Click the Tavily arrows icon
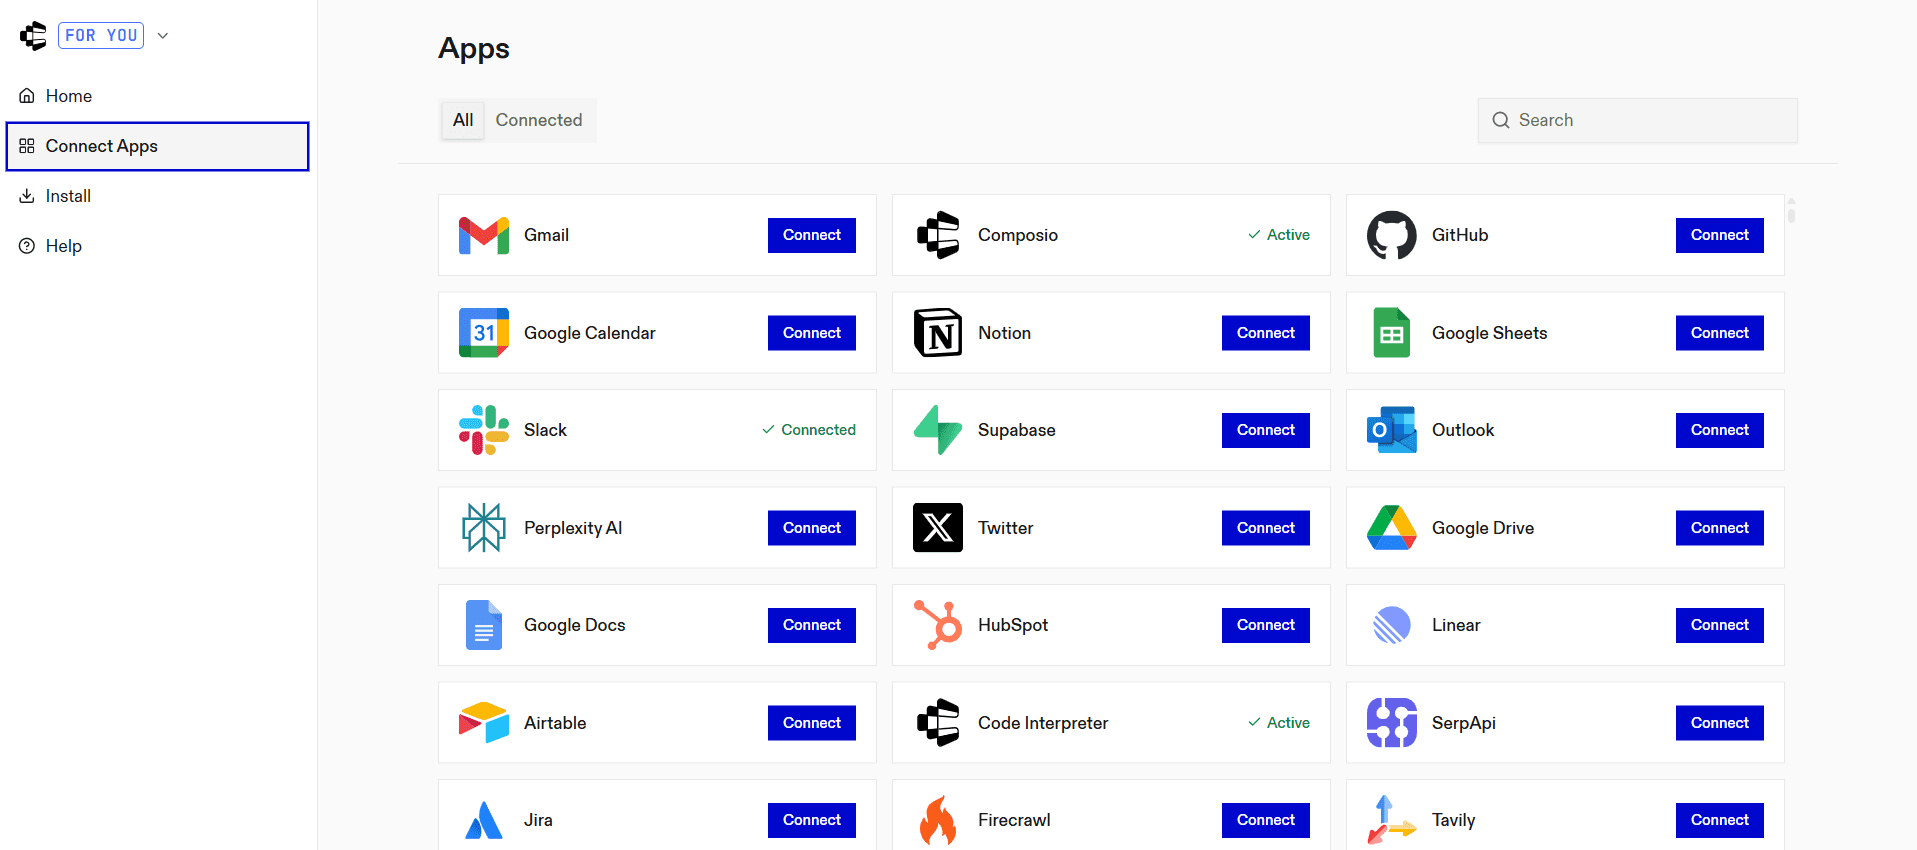 [x=1392, y=820]
